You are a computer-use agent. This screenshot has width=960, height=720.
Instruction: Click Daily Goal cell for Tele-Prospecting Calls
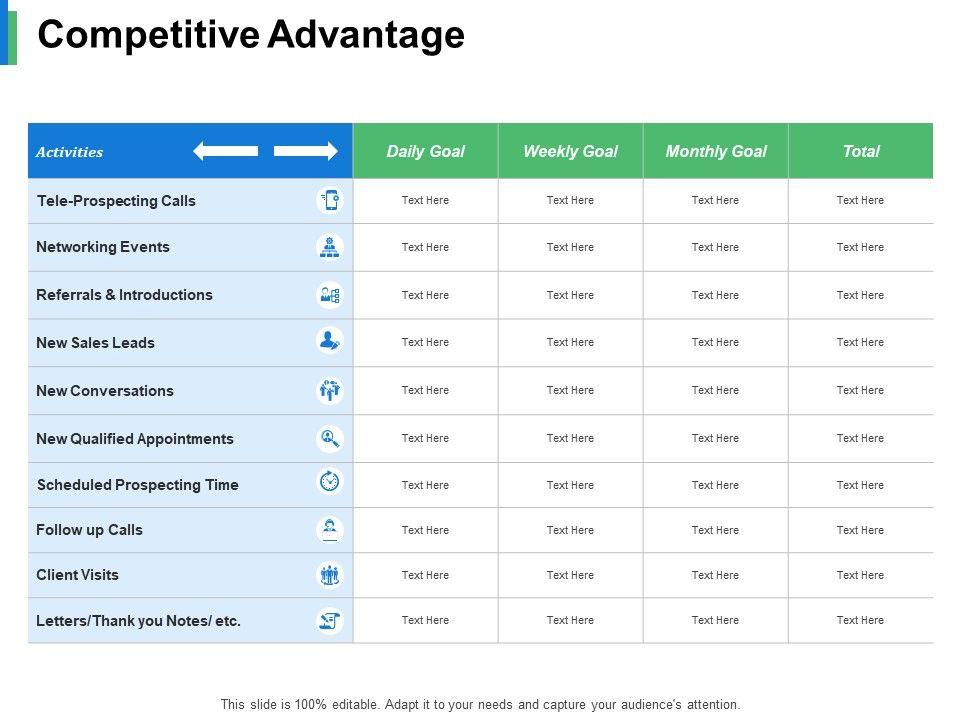425,200
